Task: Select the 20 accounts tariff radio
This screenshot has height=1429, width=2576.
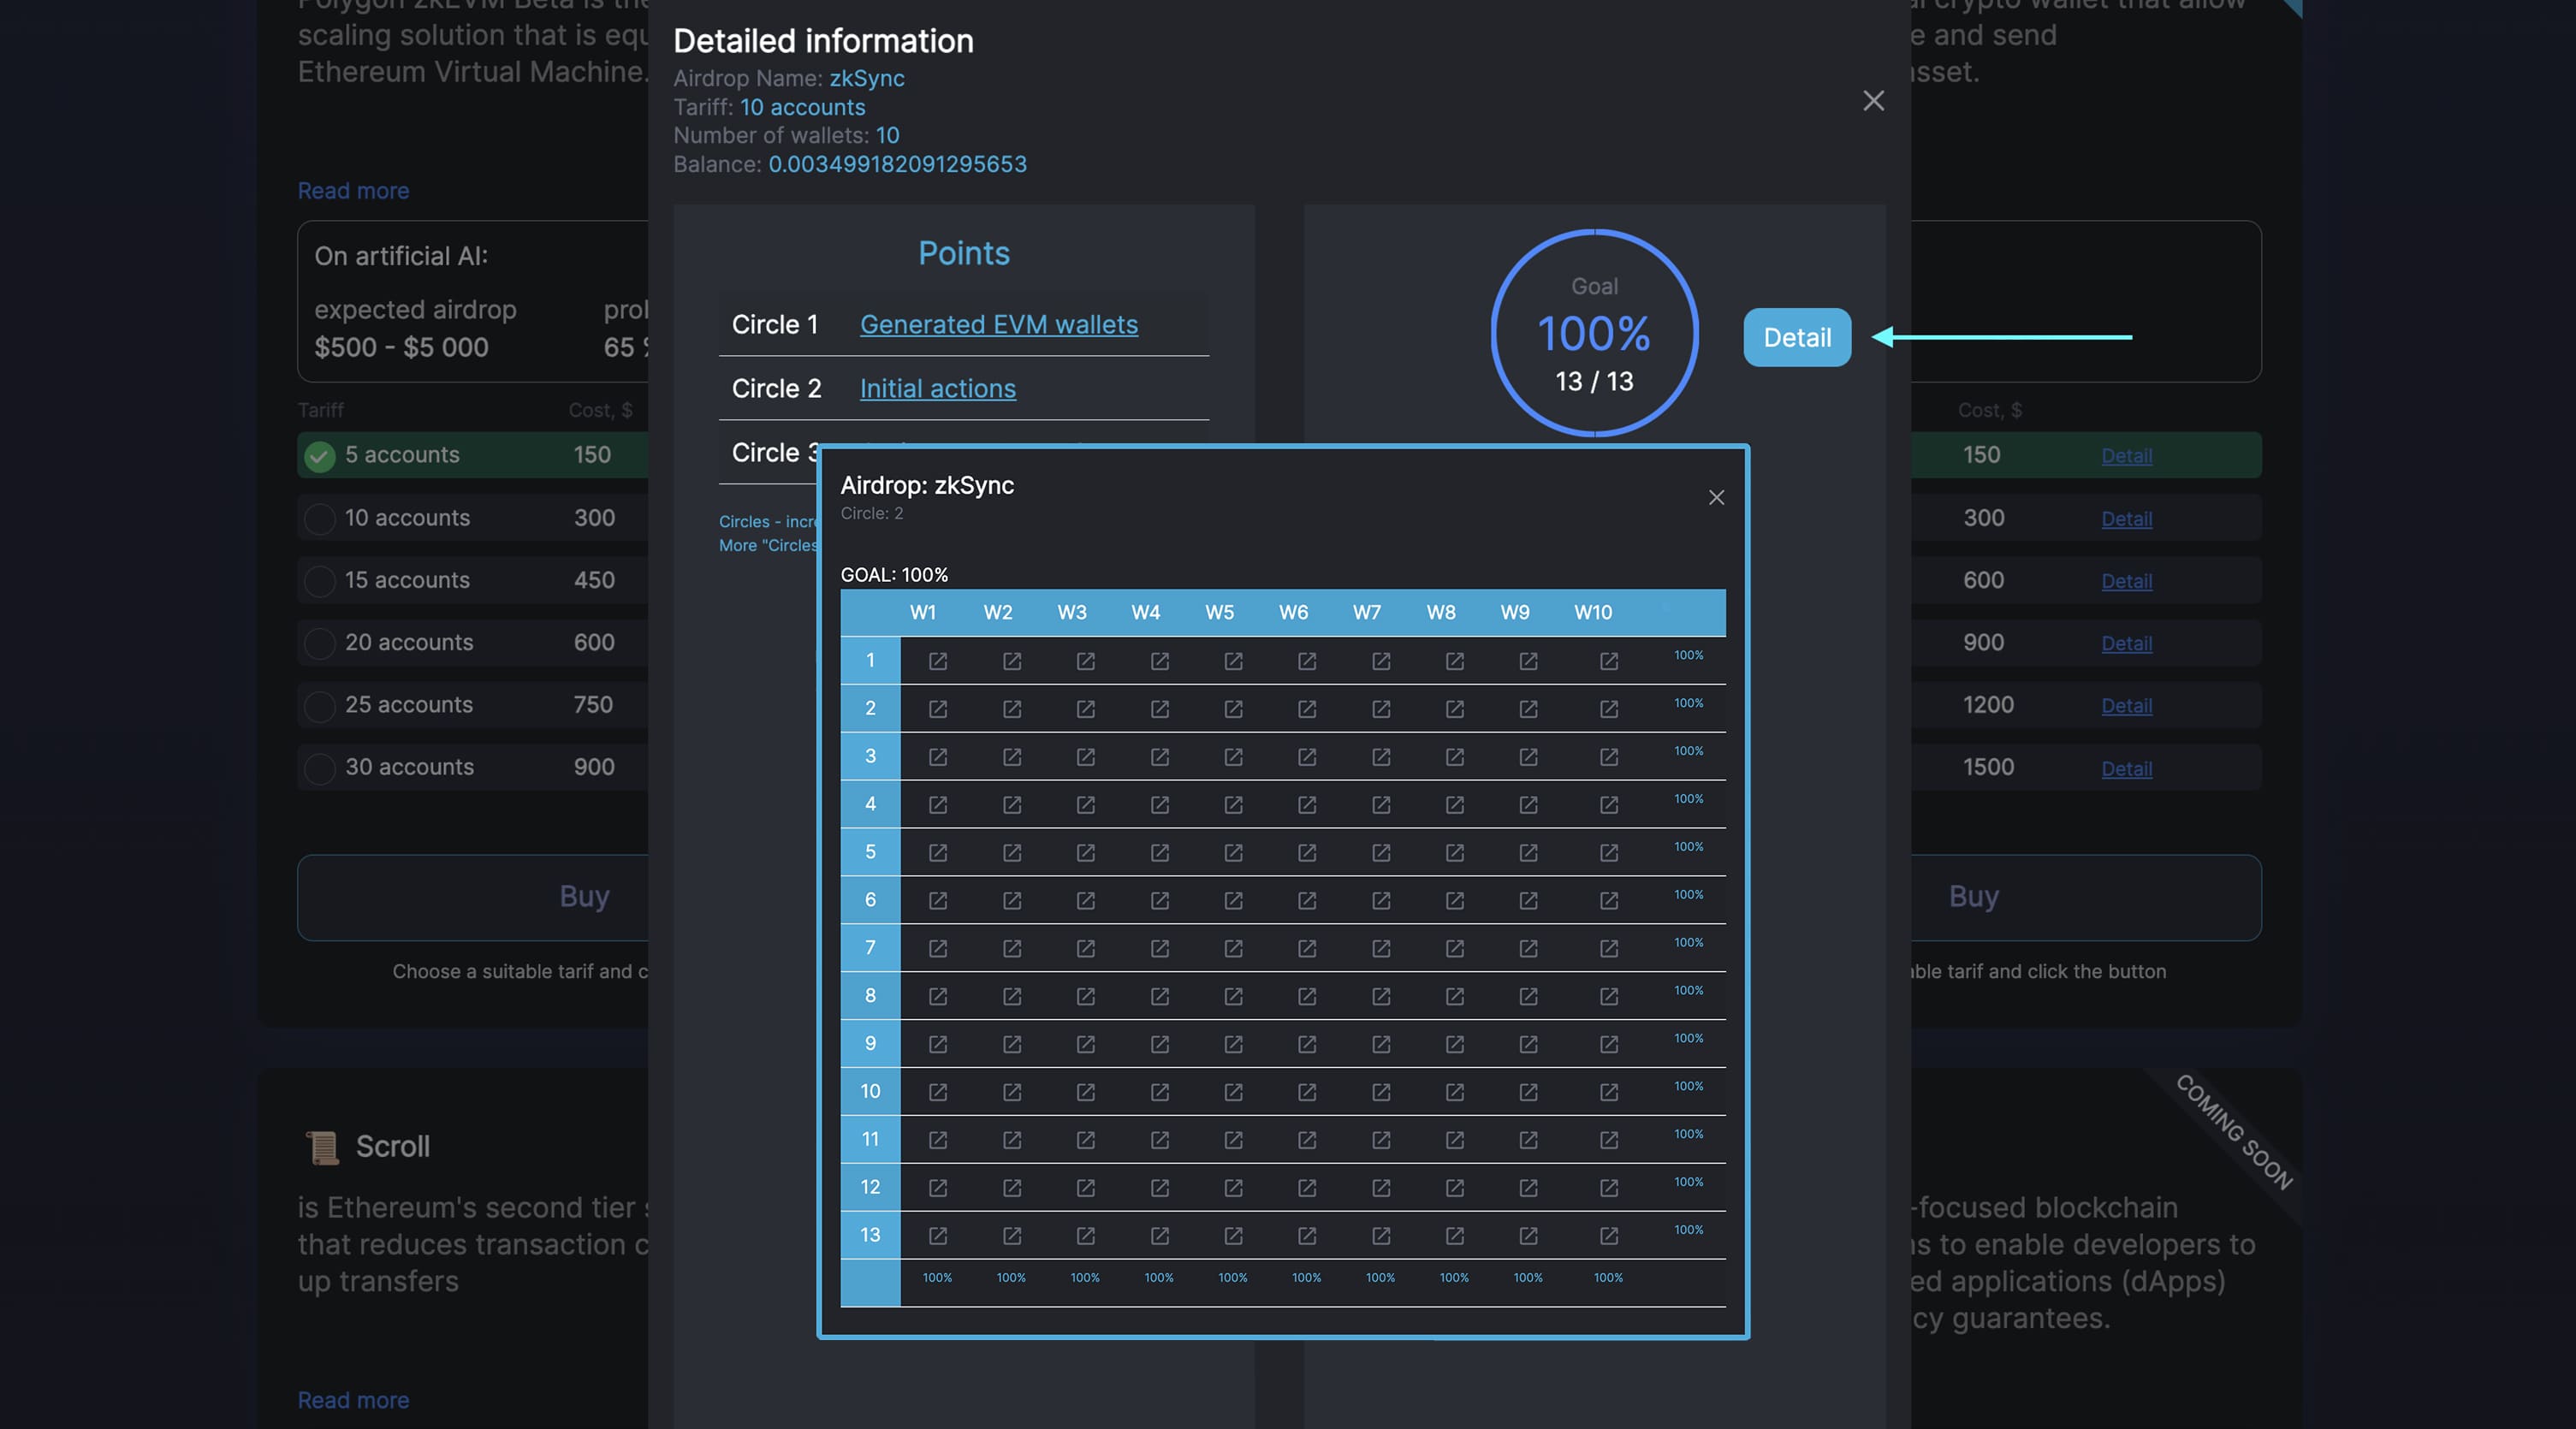Action: coord(319,643)
